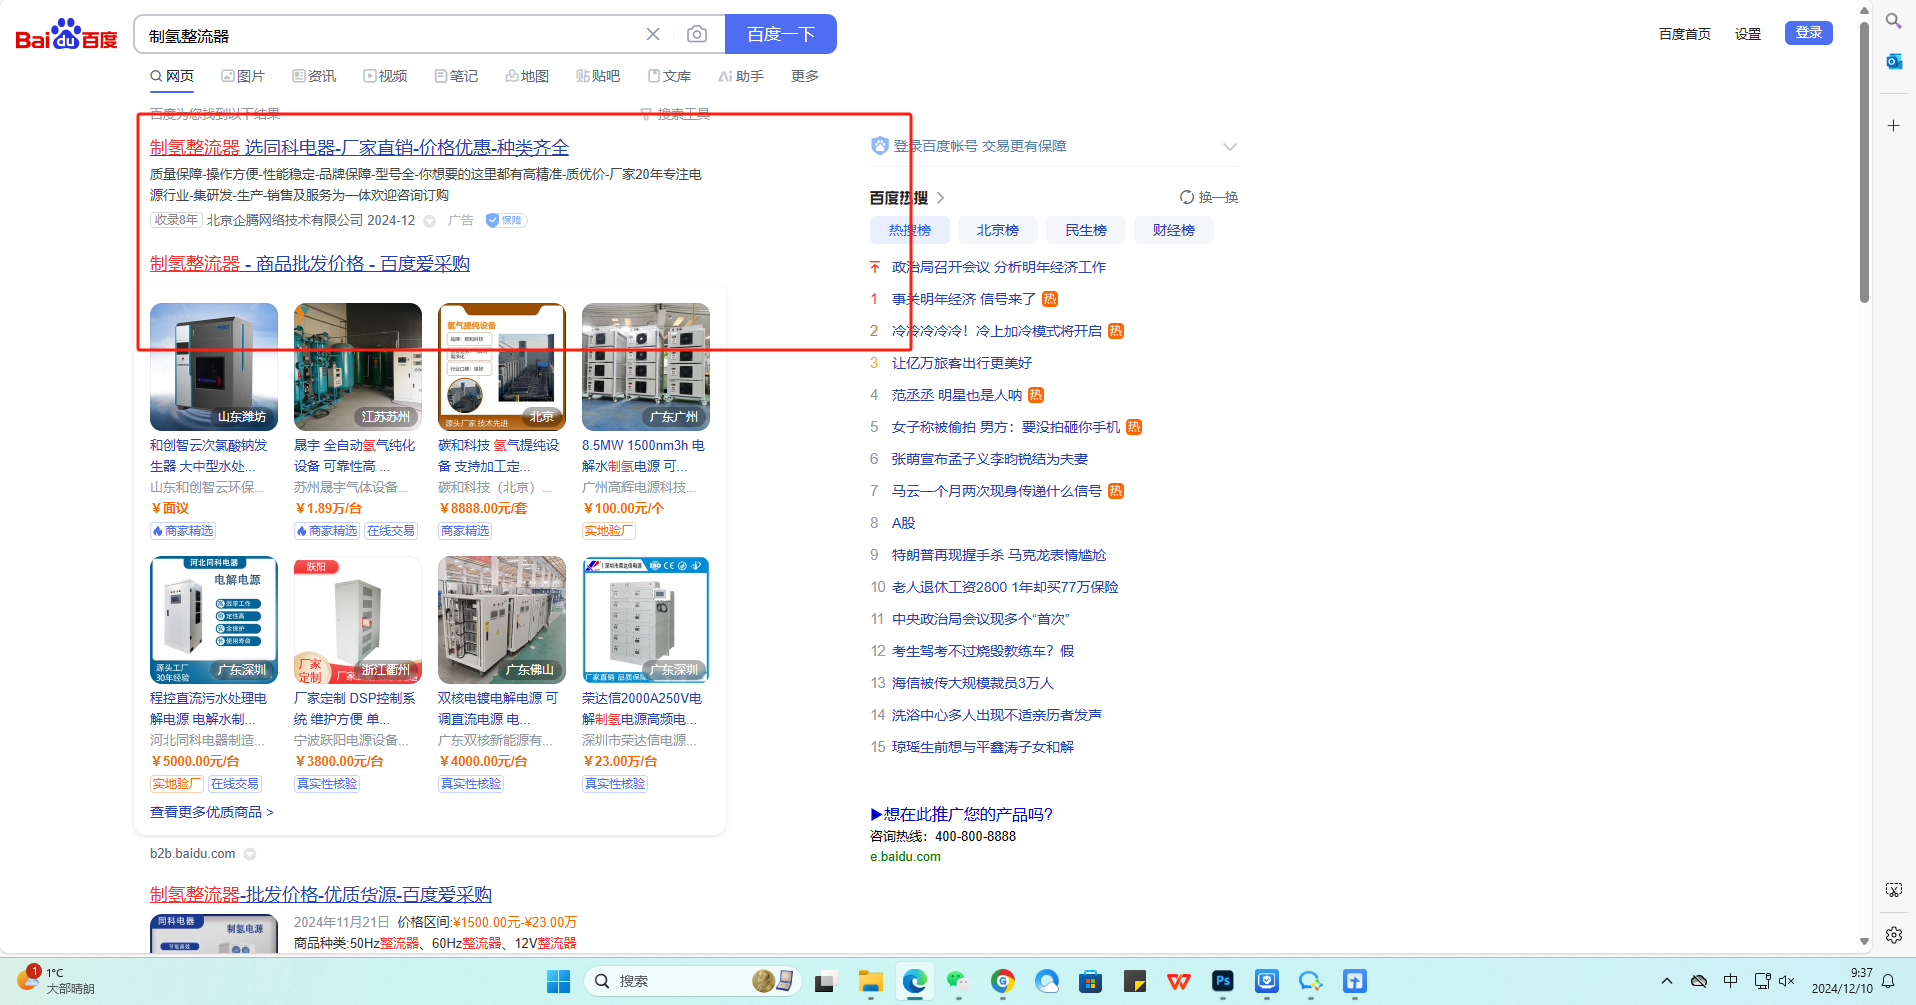
Task: Open Photoshop from the taskbar
Action: [1223, 981]
